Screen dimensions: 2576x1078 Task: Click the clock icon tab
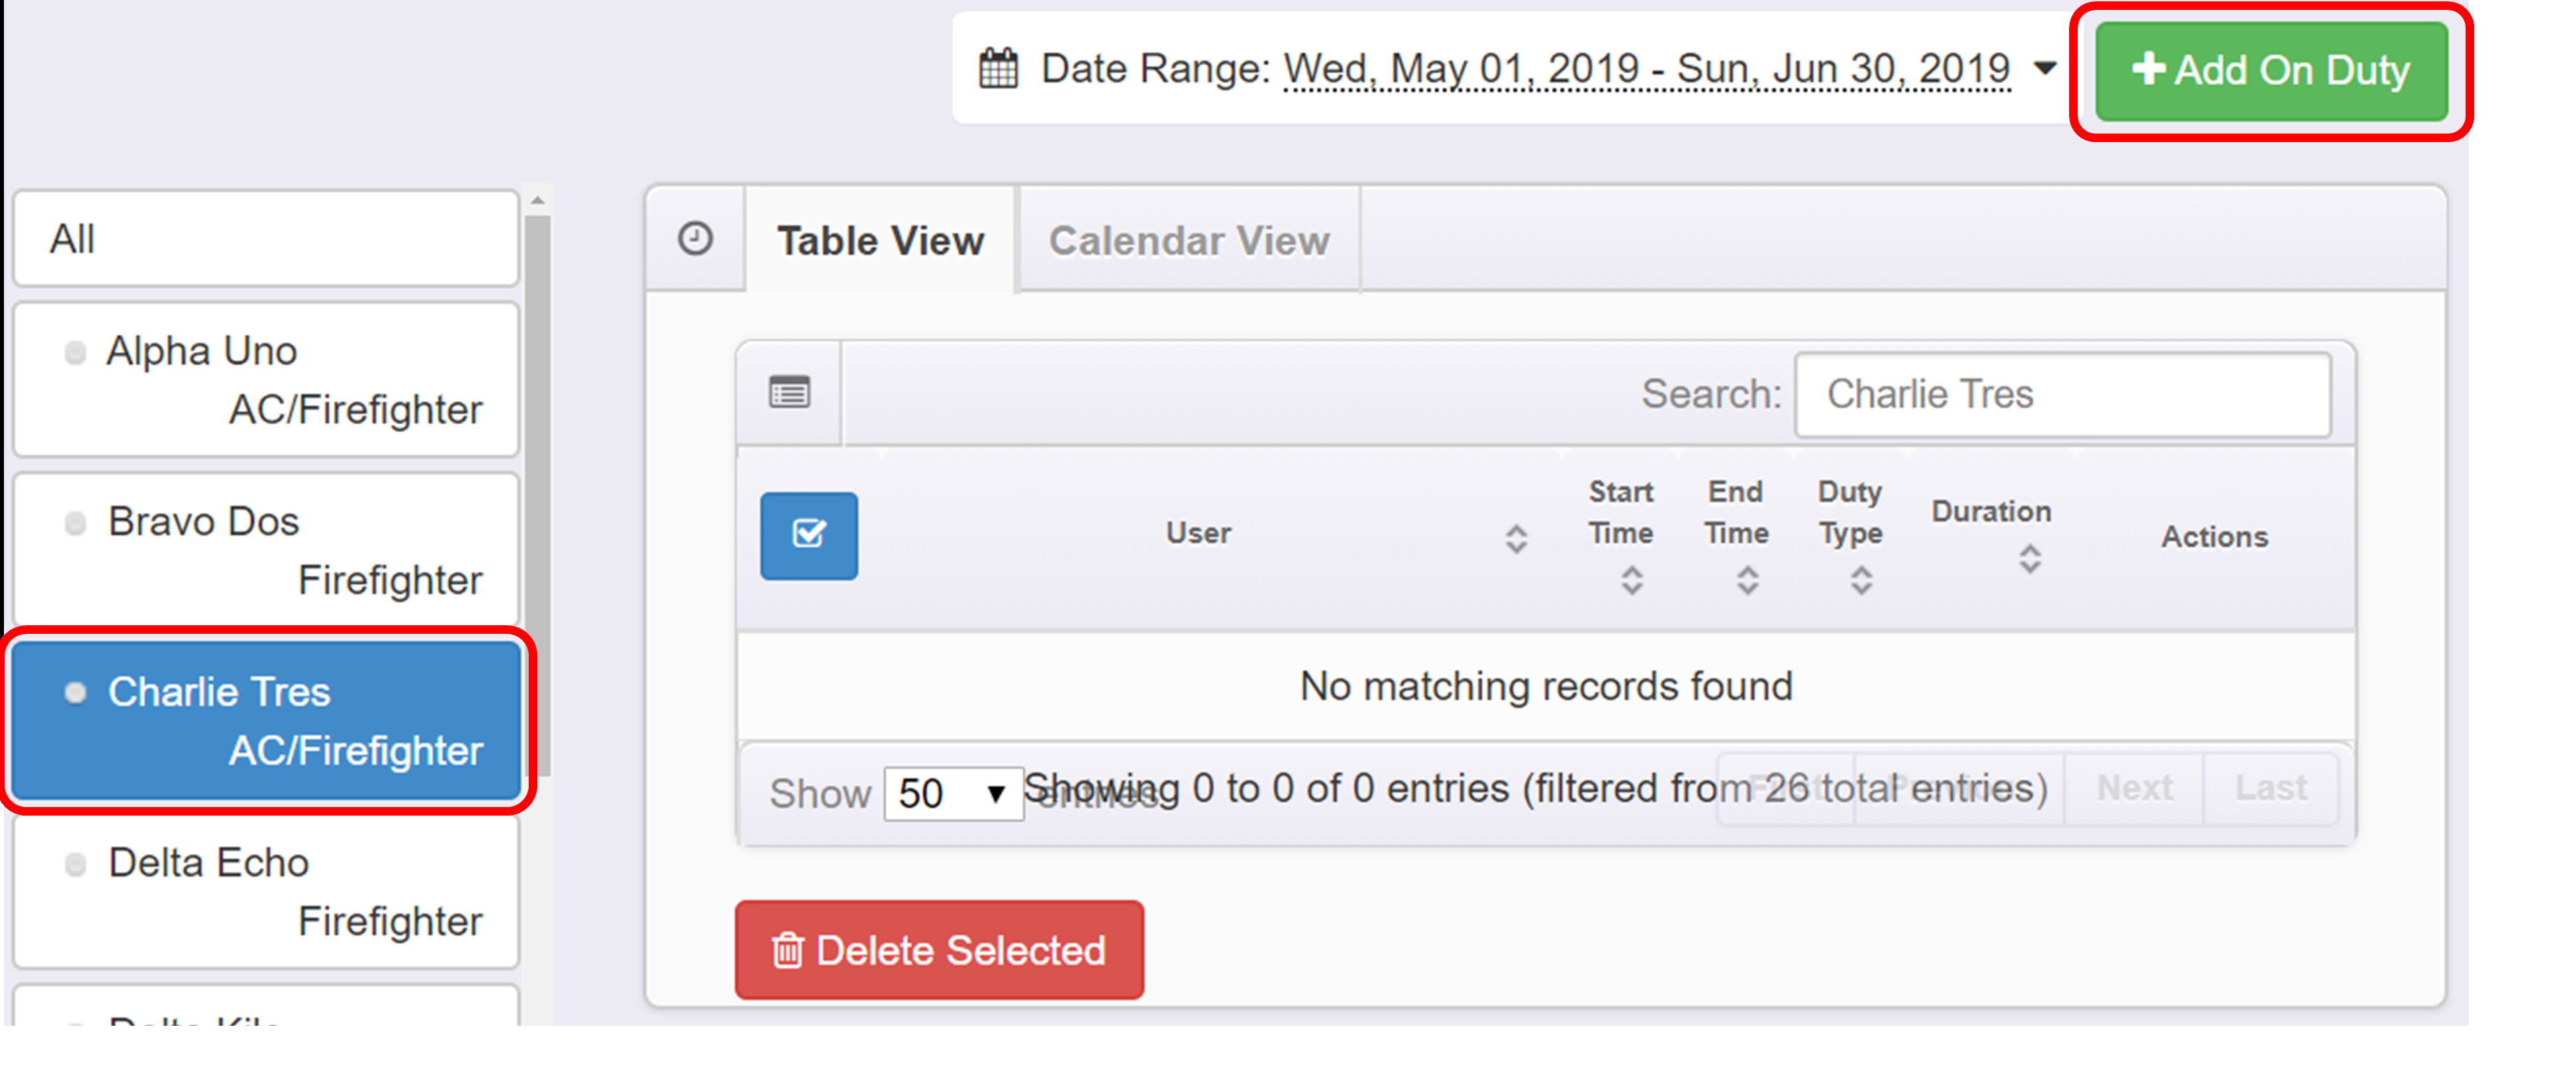coord(695,239)
